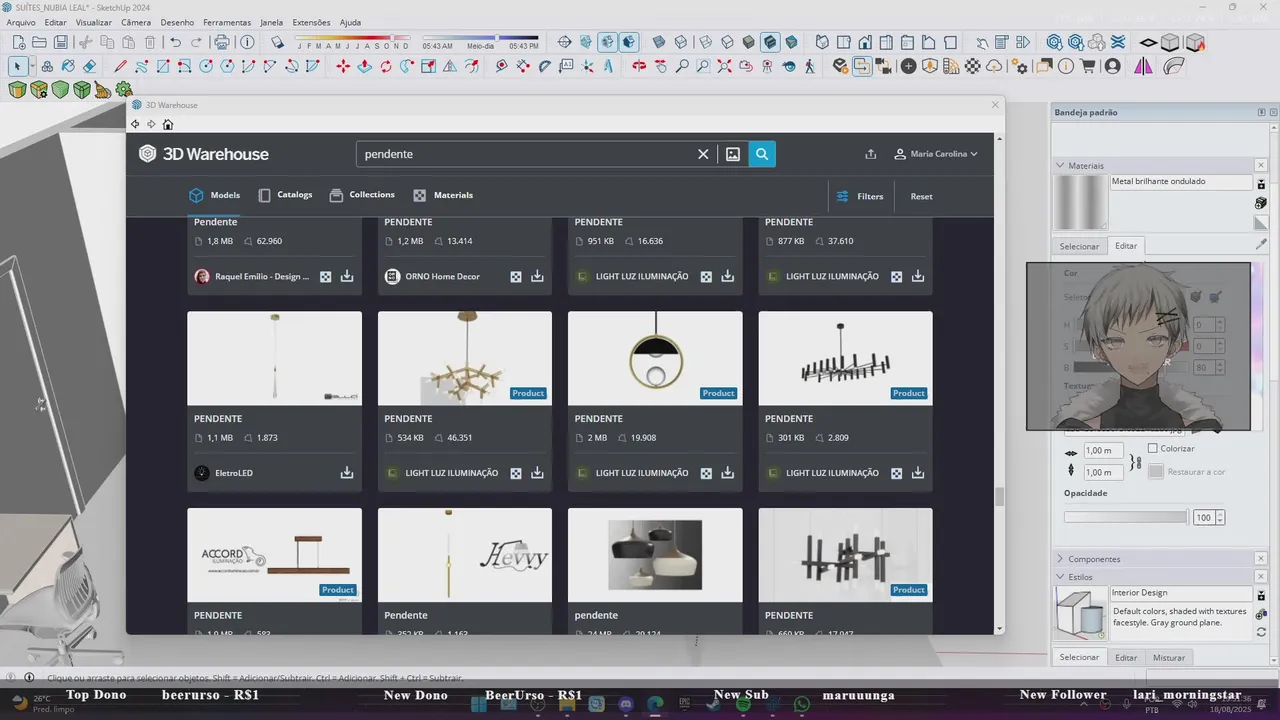Adjust the month shadow date slider
Screen dimensions: 1280x720
pos(353,40)
